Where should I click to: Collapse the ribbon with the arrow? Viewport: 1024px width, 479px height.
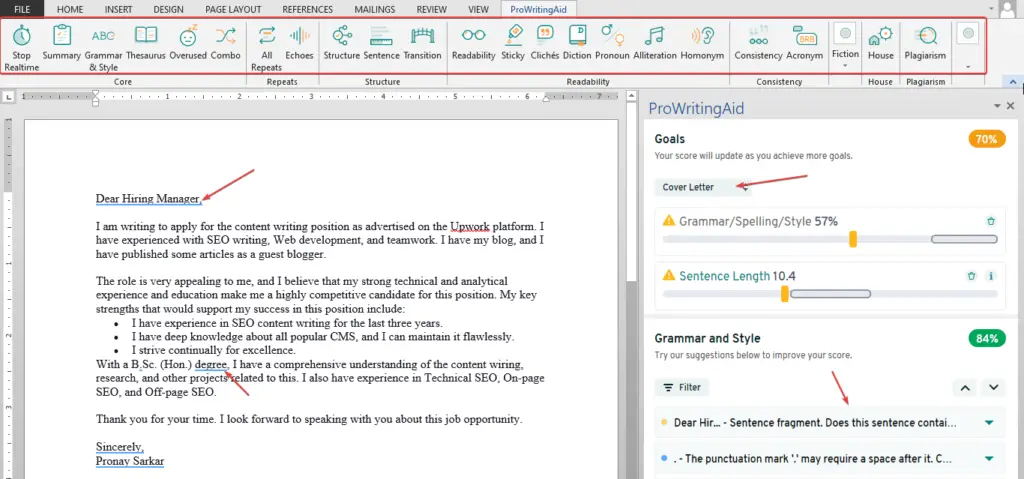[1013, 82]
